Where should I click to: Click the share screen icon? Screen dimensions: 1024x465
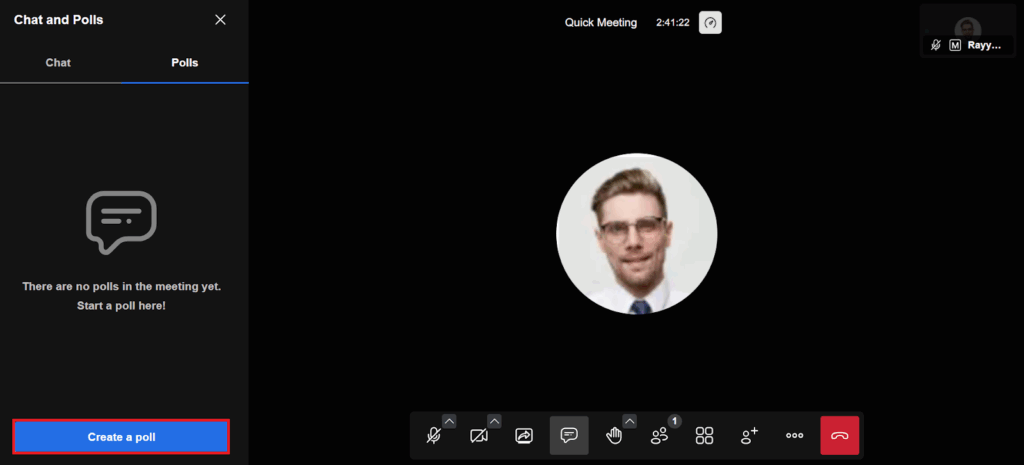(524, 436)
